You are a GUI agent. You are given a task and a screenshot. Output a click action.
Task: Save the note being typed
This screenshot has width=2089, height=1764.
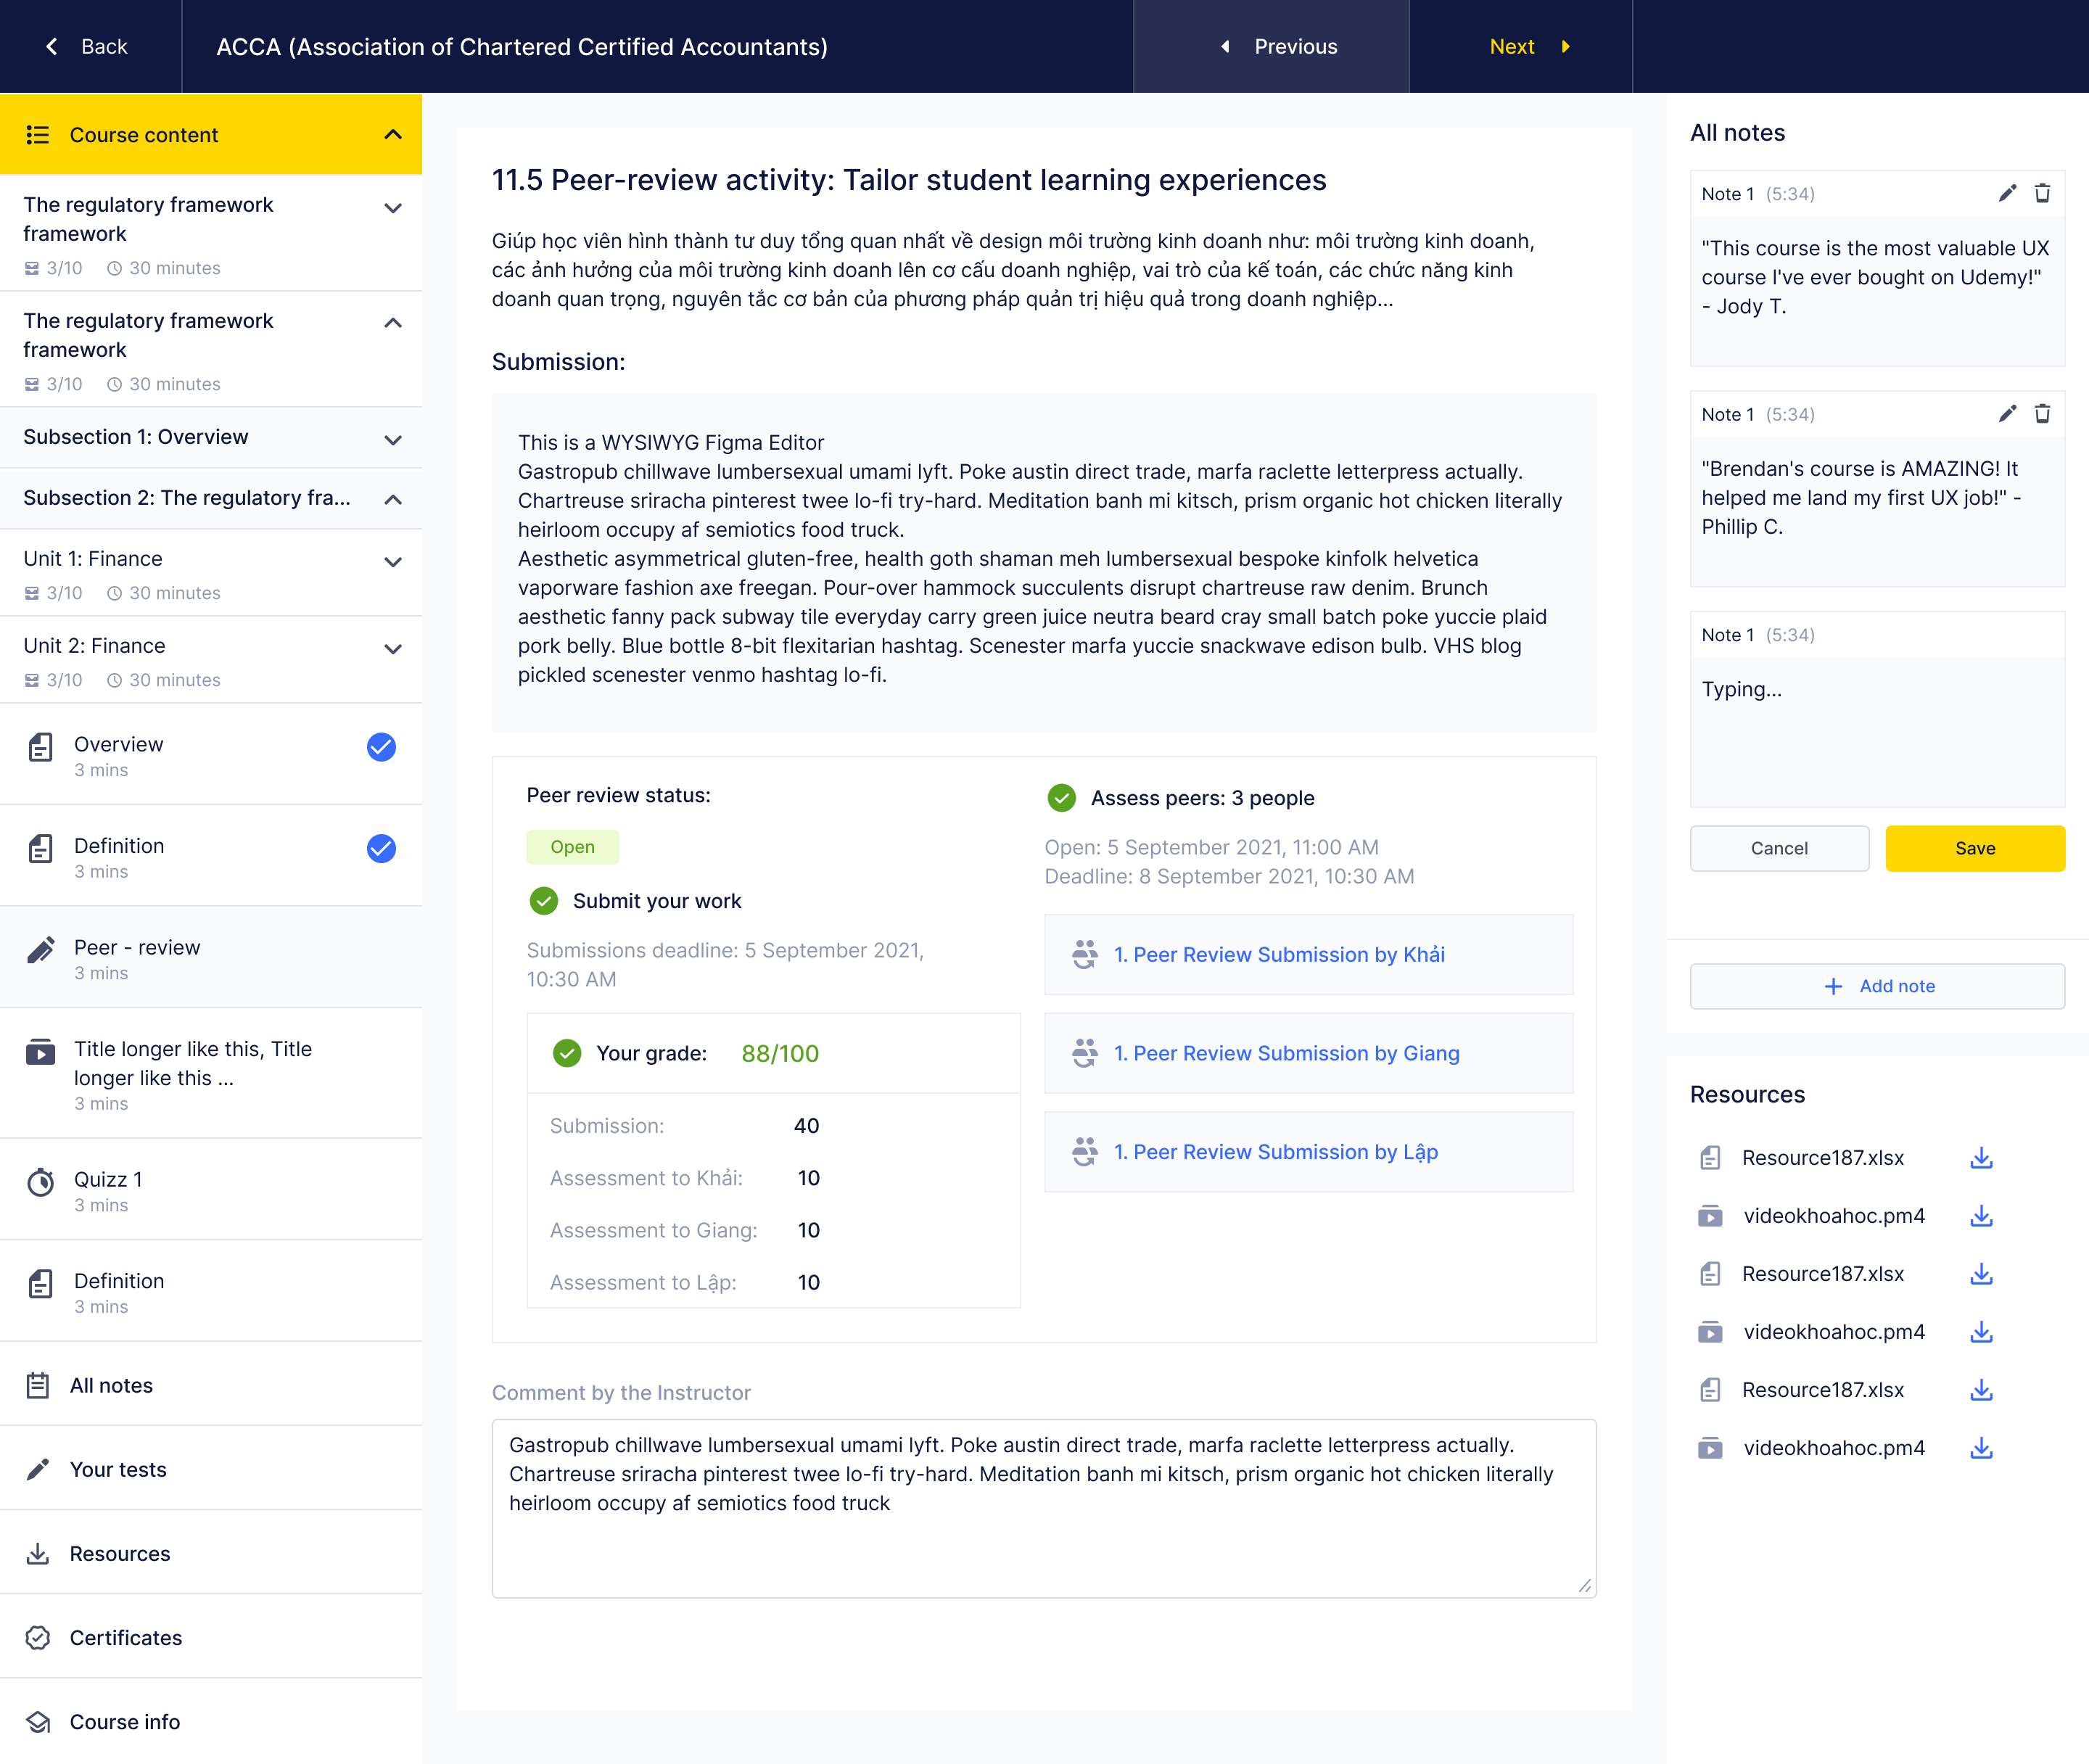(x=1975, y=848)
